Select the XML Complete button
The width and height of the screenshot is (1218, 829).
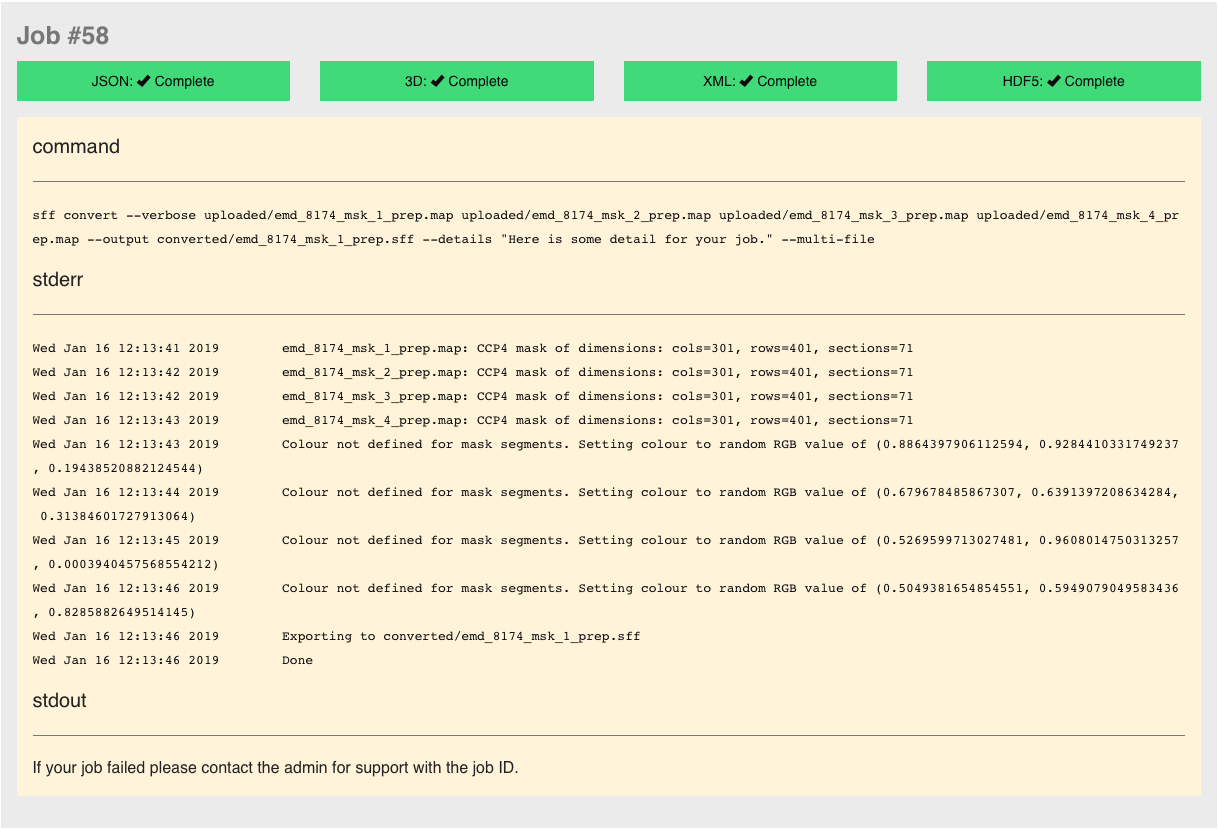(760, 81)
